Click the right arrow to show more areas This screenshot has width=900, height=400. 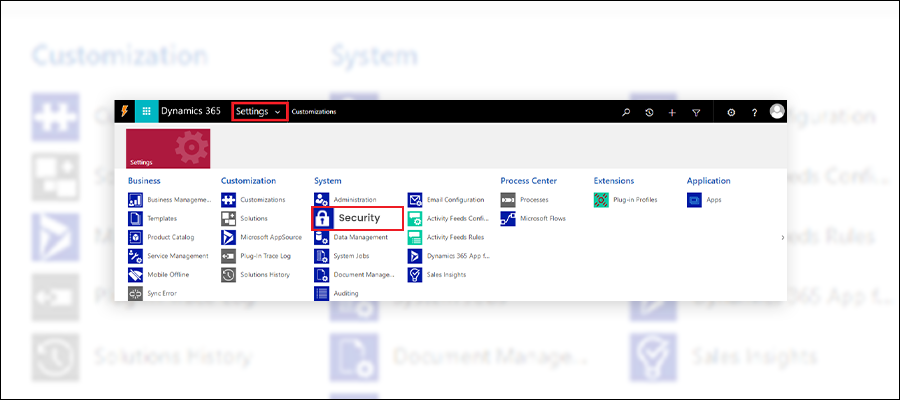coord(783,238)
